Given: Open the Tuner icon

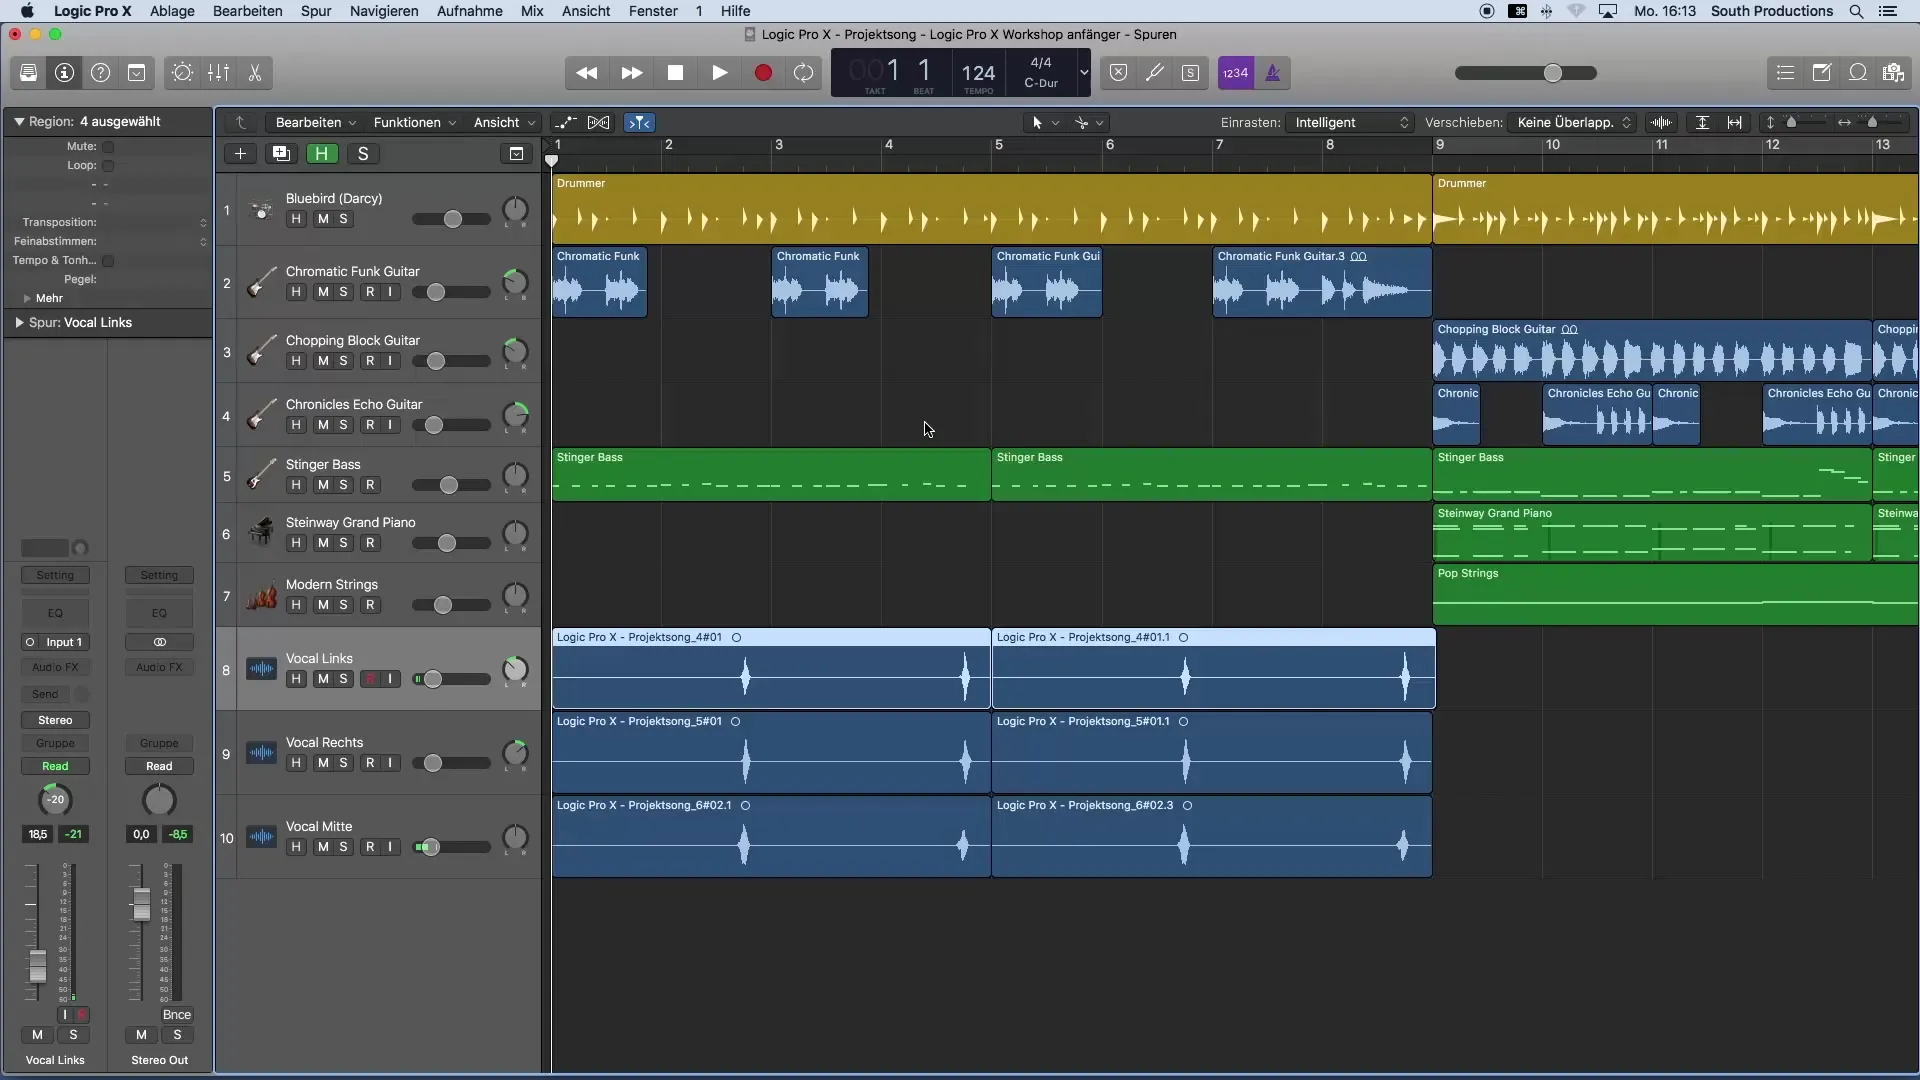Looking at the screenshot, I should [x=1155, y=73].
